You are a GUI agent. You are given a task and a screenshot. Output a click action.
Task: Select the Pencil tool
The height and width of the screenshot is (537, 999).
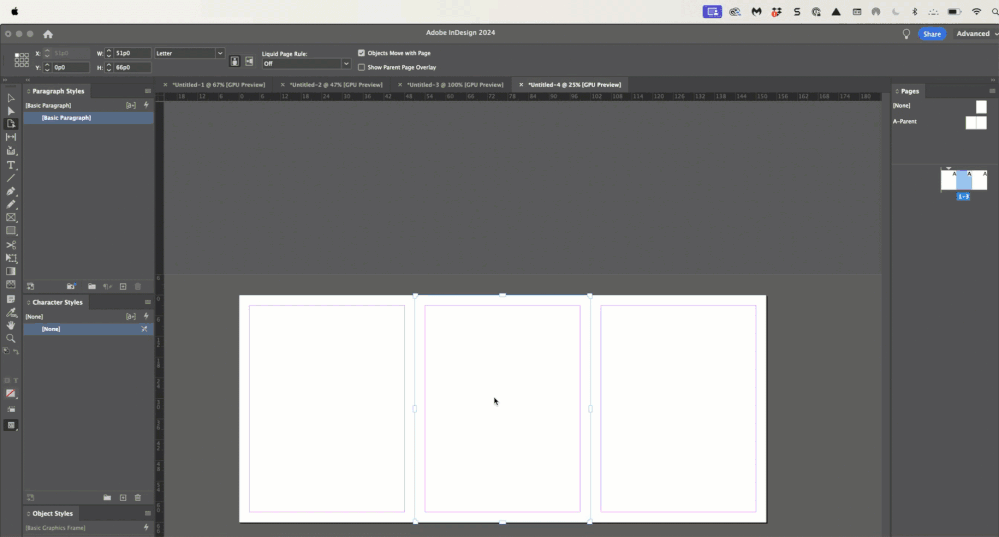click(x=11, y=204)
